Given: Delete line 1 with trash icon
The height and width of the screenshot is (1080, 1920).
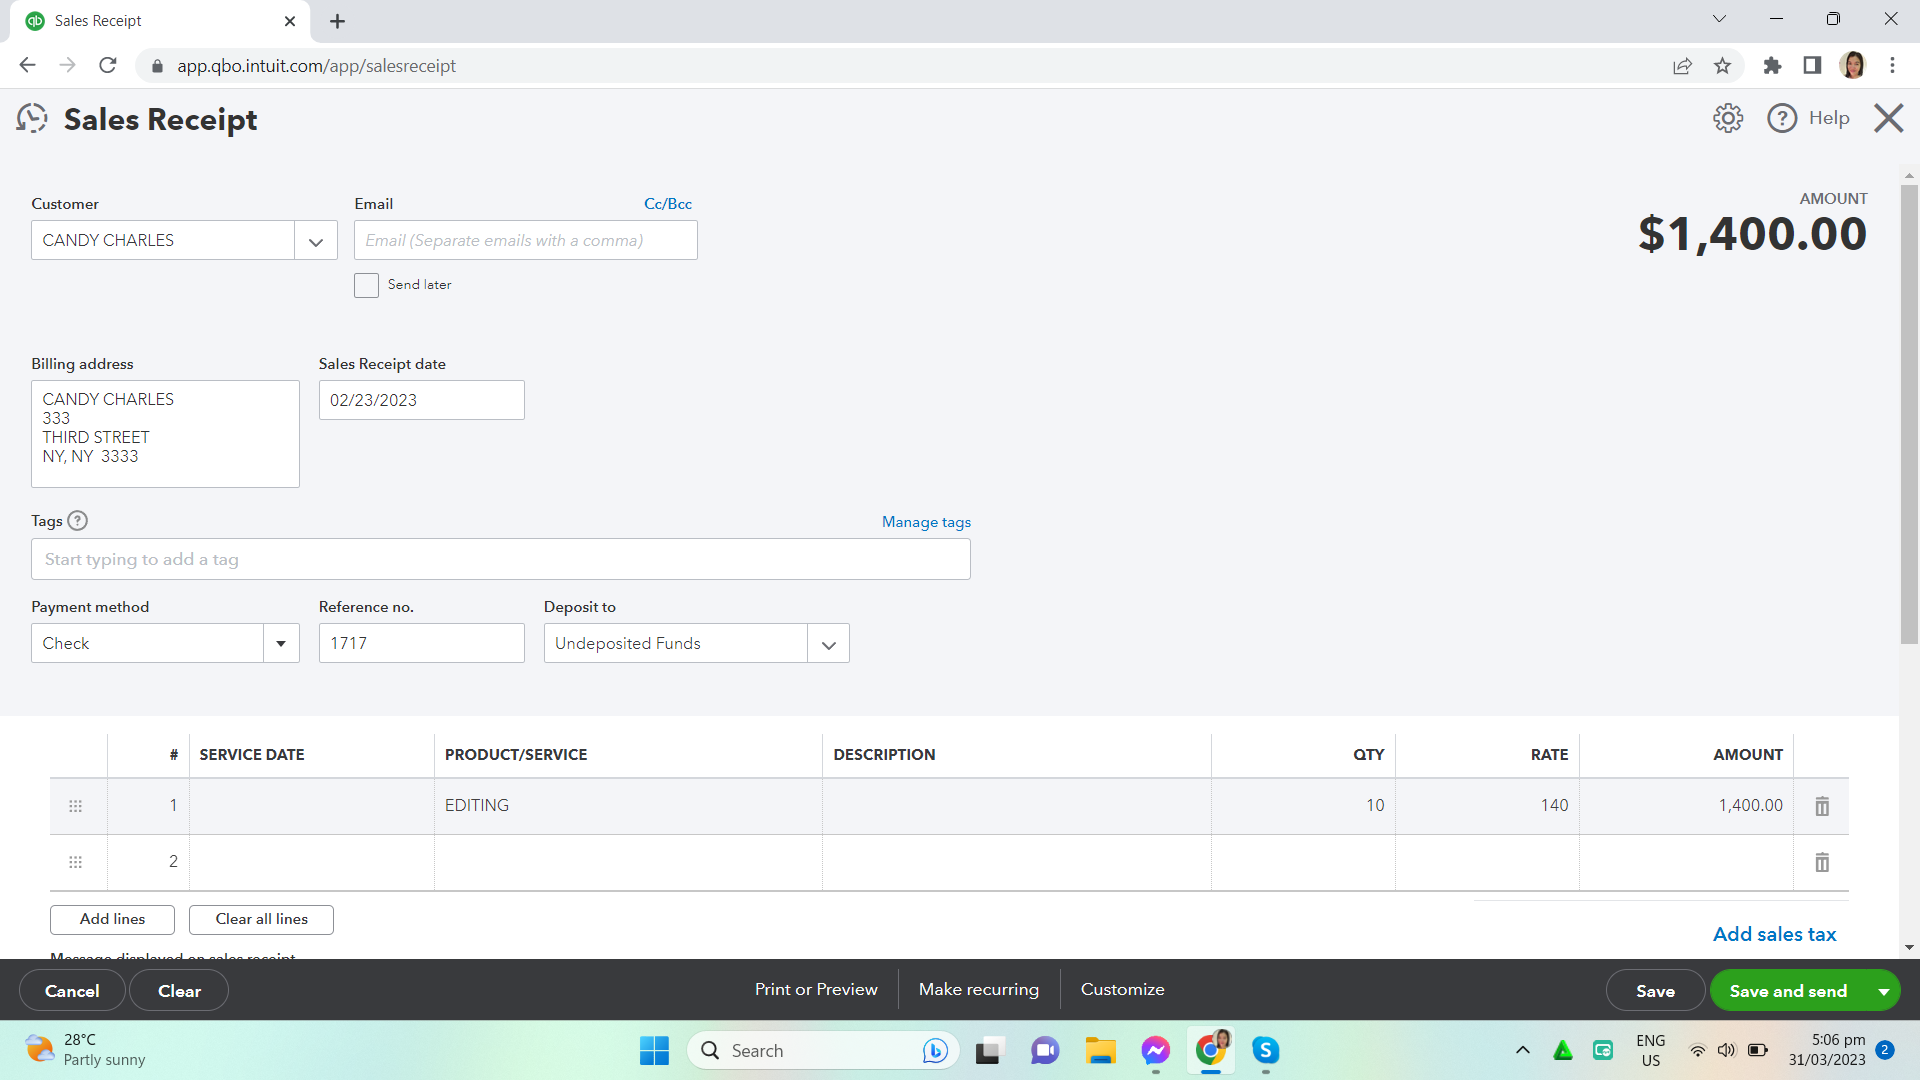Looking at the screenshot, I should click(x=1822, y=806).
